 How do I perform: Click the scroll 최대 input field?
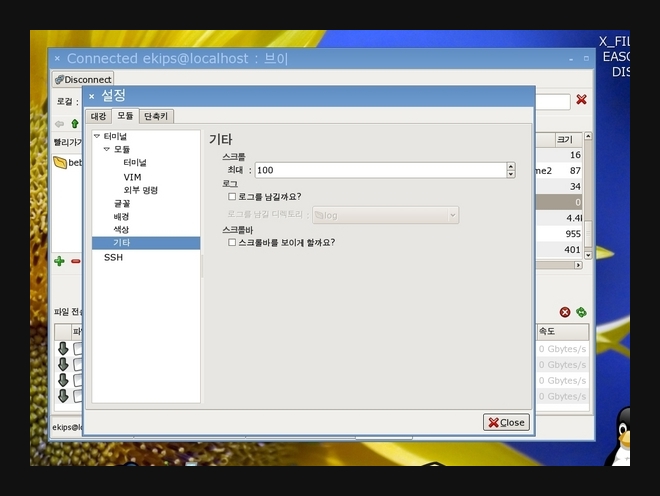tap(378, 170)
